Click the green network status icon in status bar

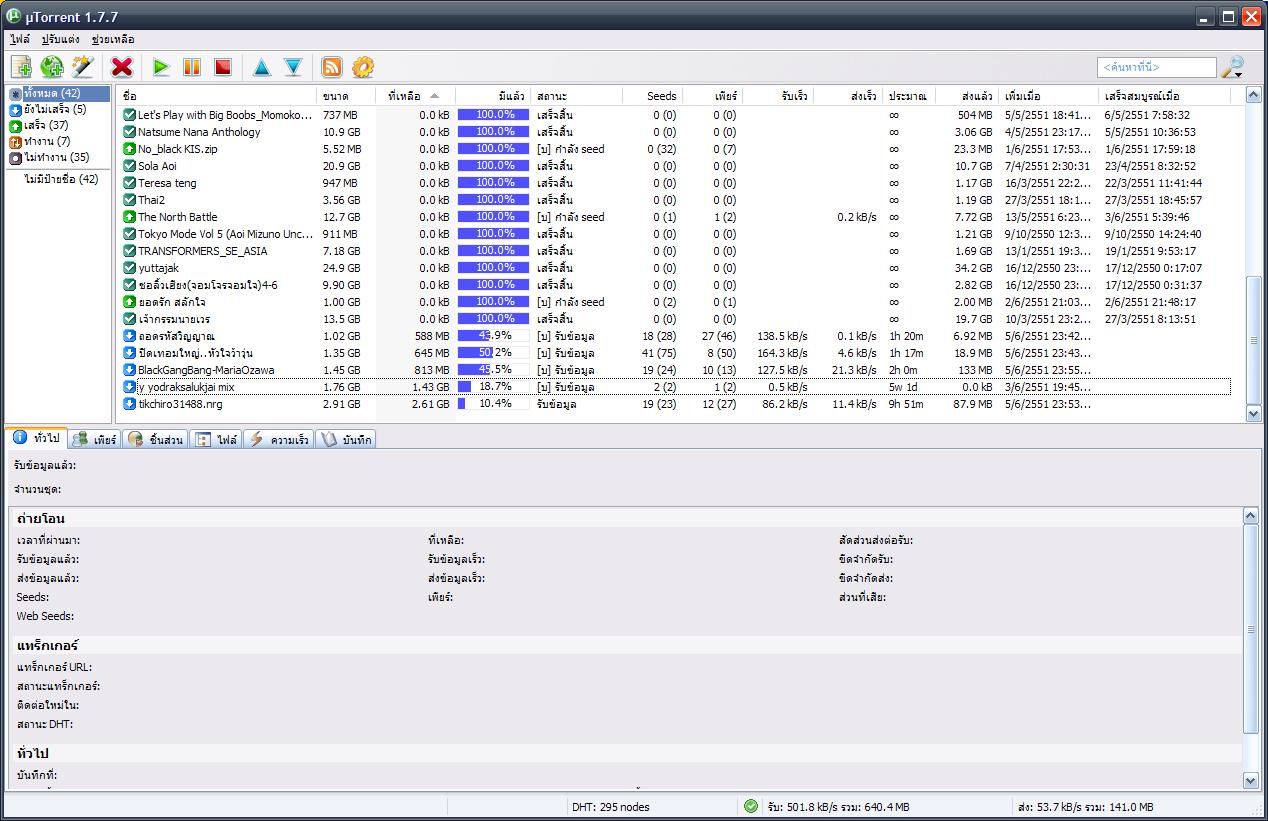751,806
